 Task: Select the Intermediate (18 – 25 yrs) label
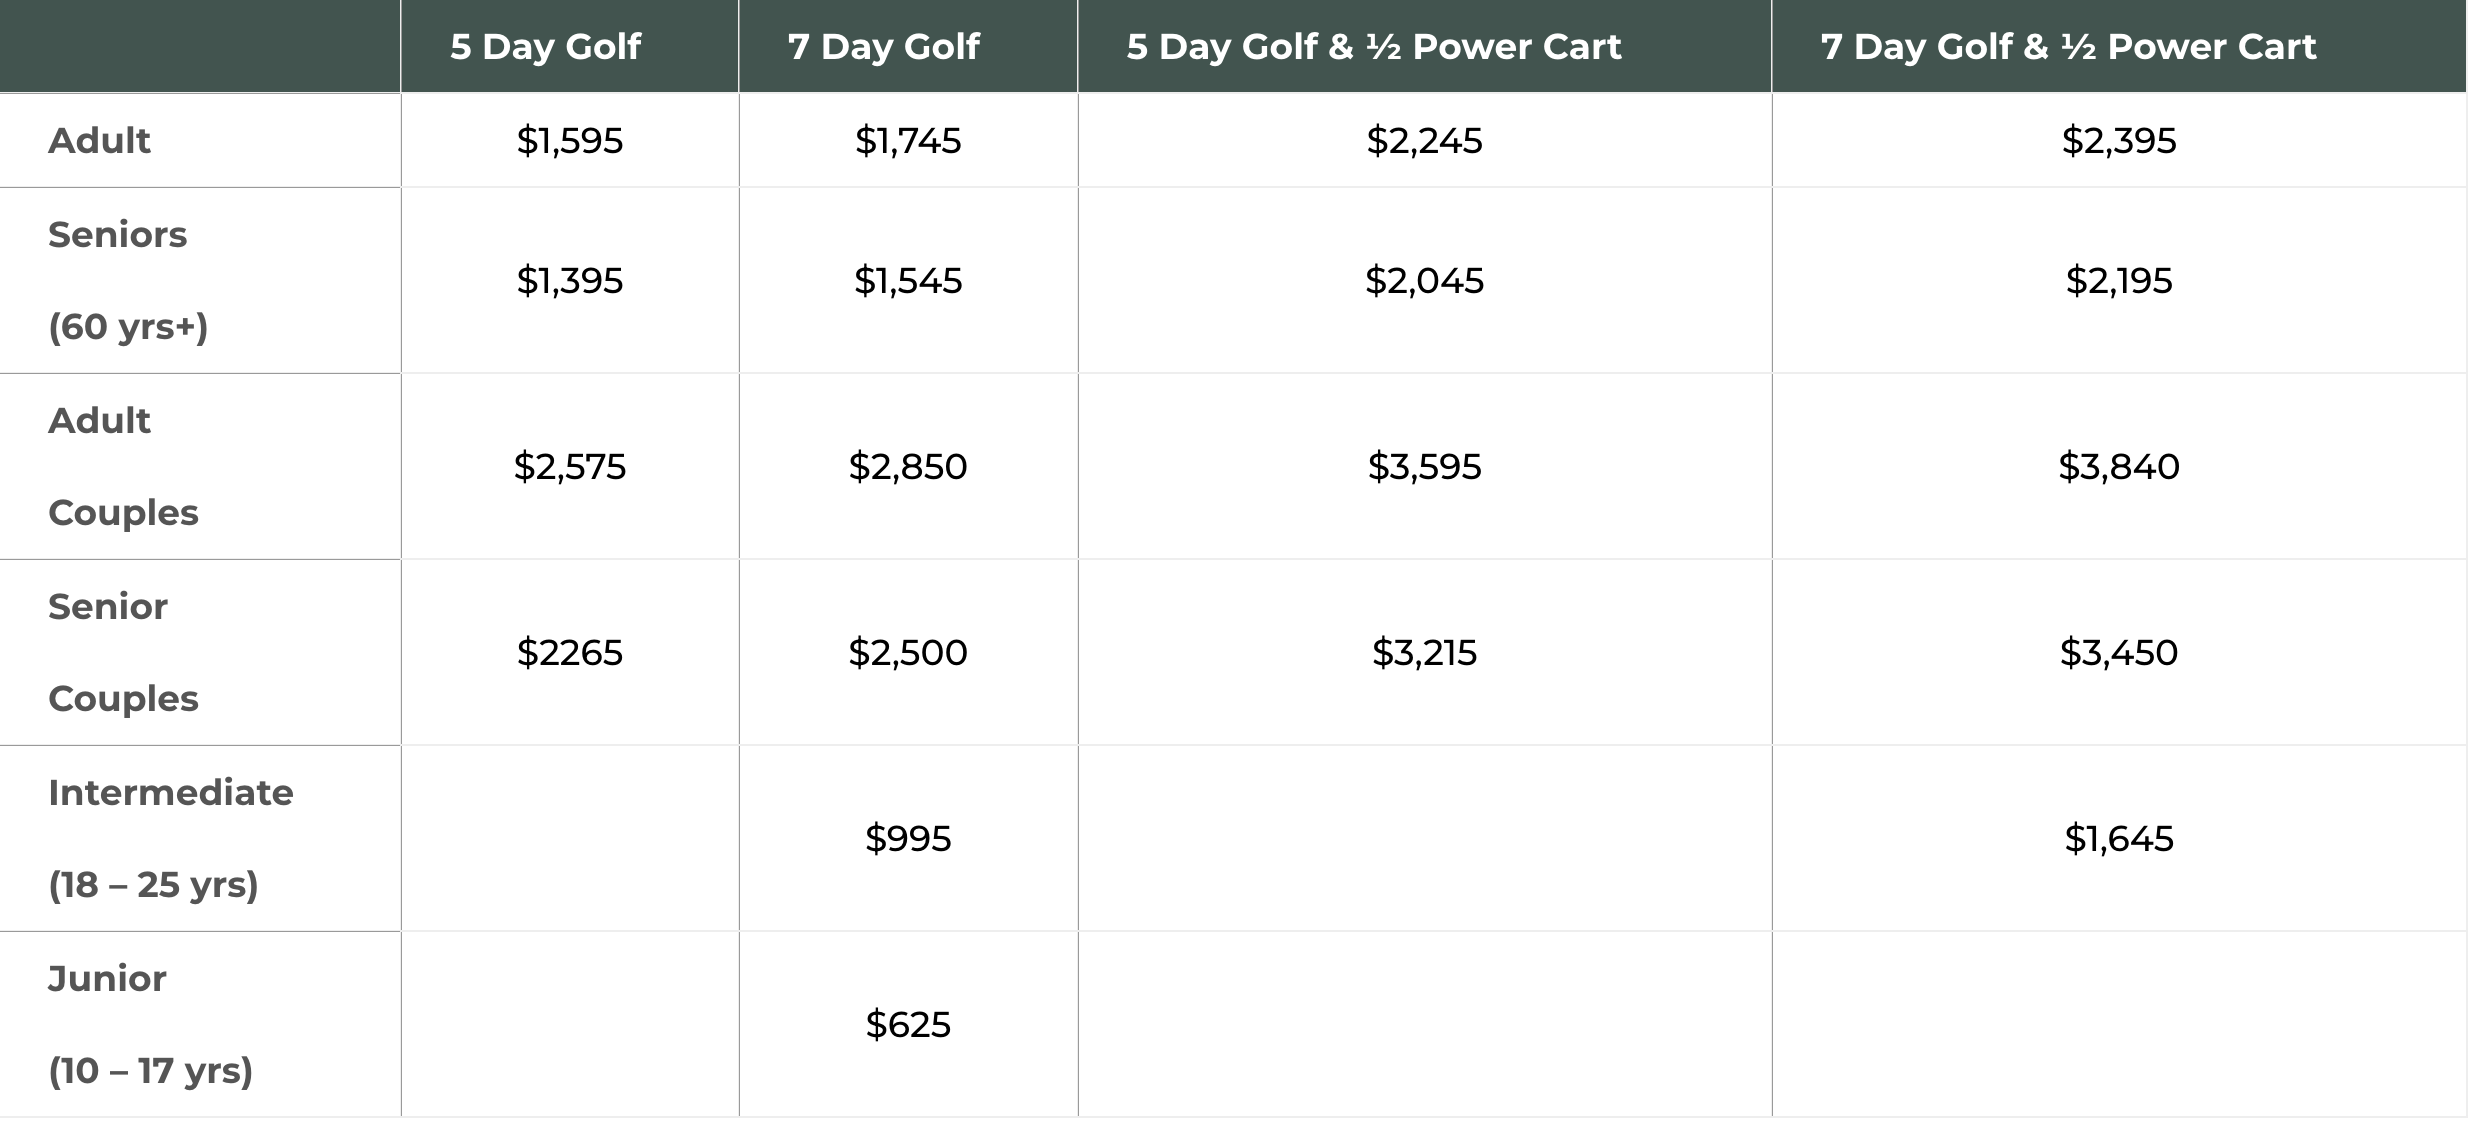(x=170, y=839)
